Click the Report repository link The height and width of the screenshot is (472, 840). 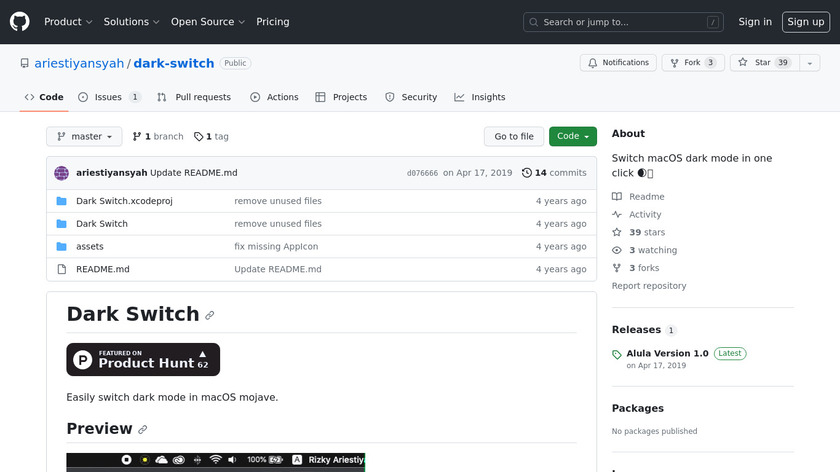(649, 286)
